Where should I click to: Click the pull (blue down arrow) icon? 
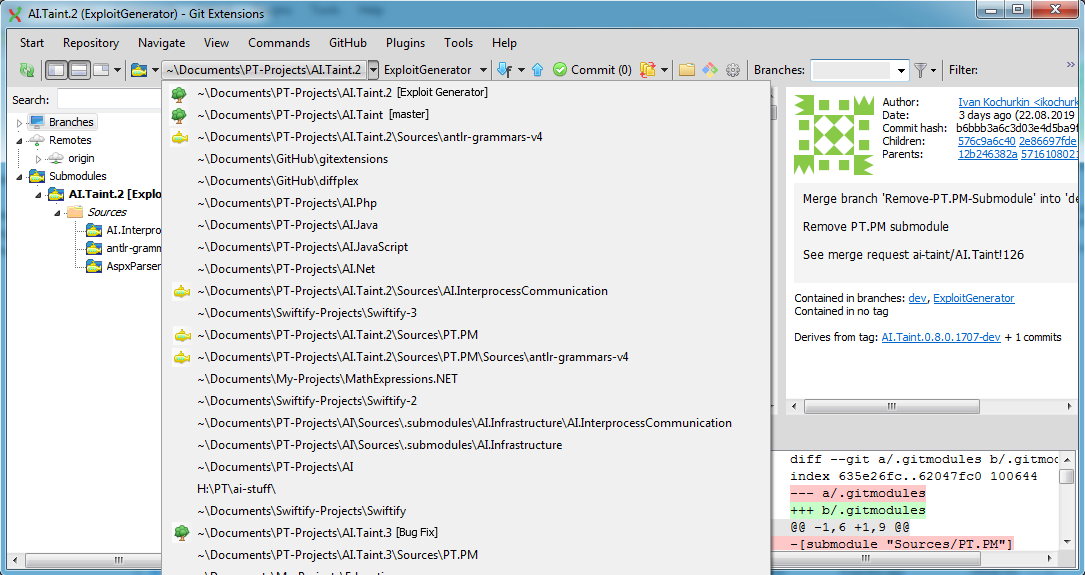[x=504, y=70]
